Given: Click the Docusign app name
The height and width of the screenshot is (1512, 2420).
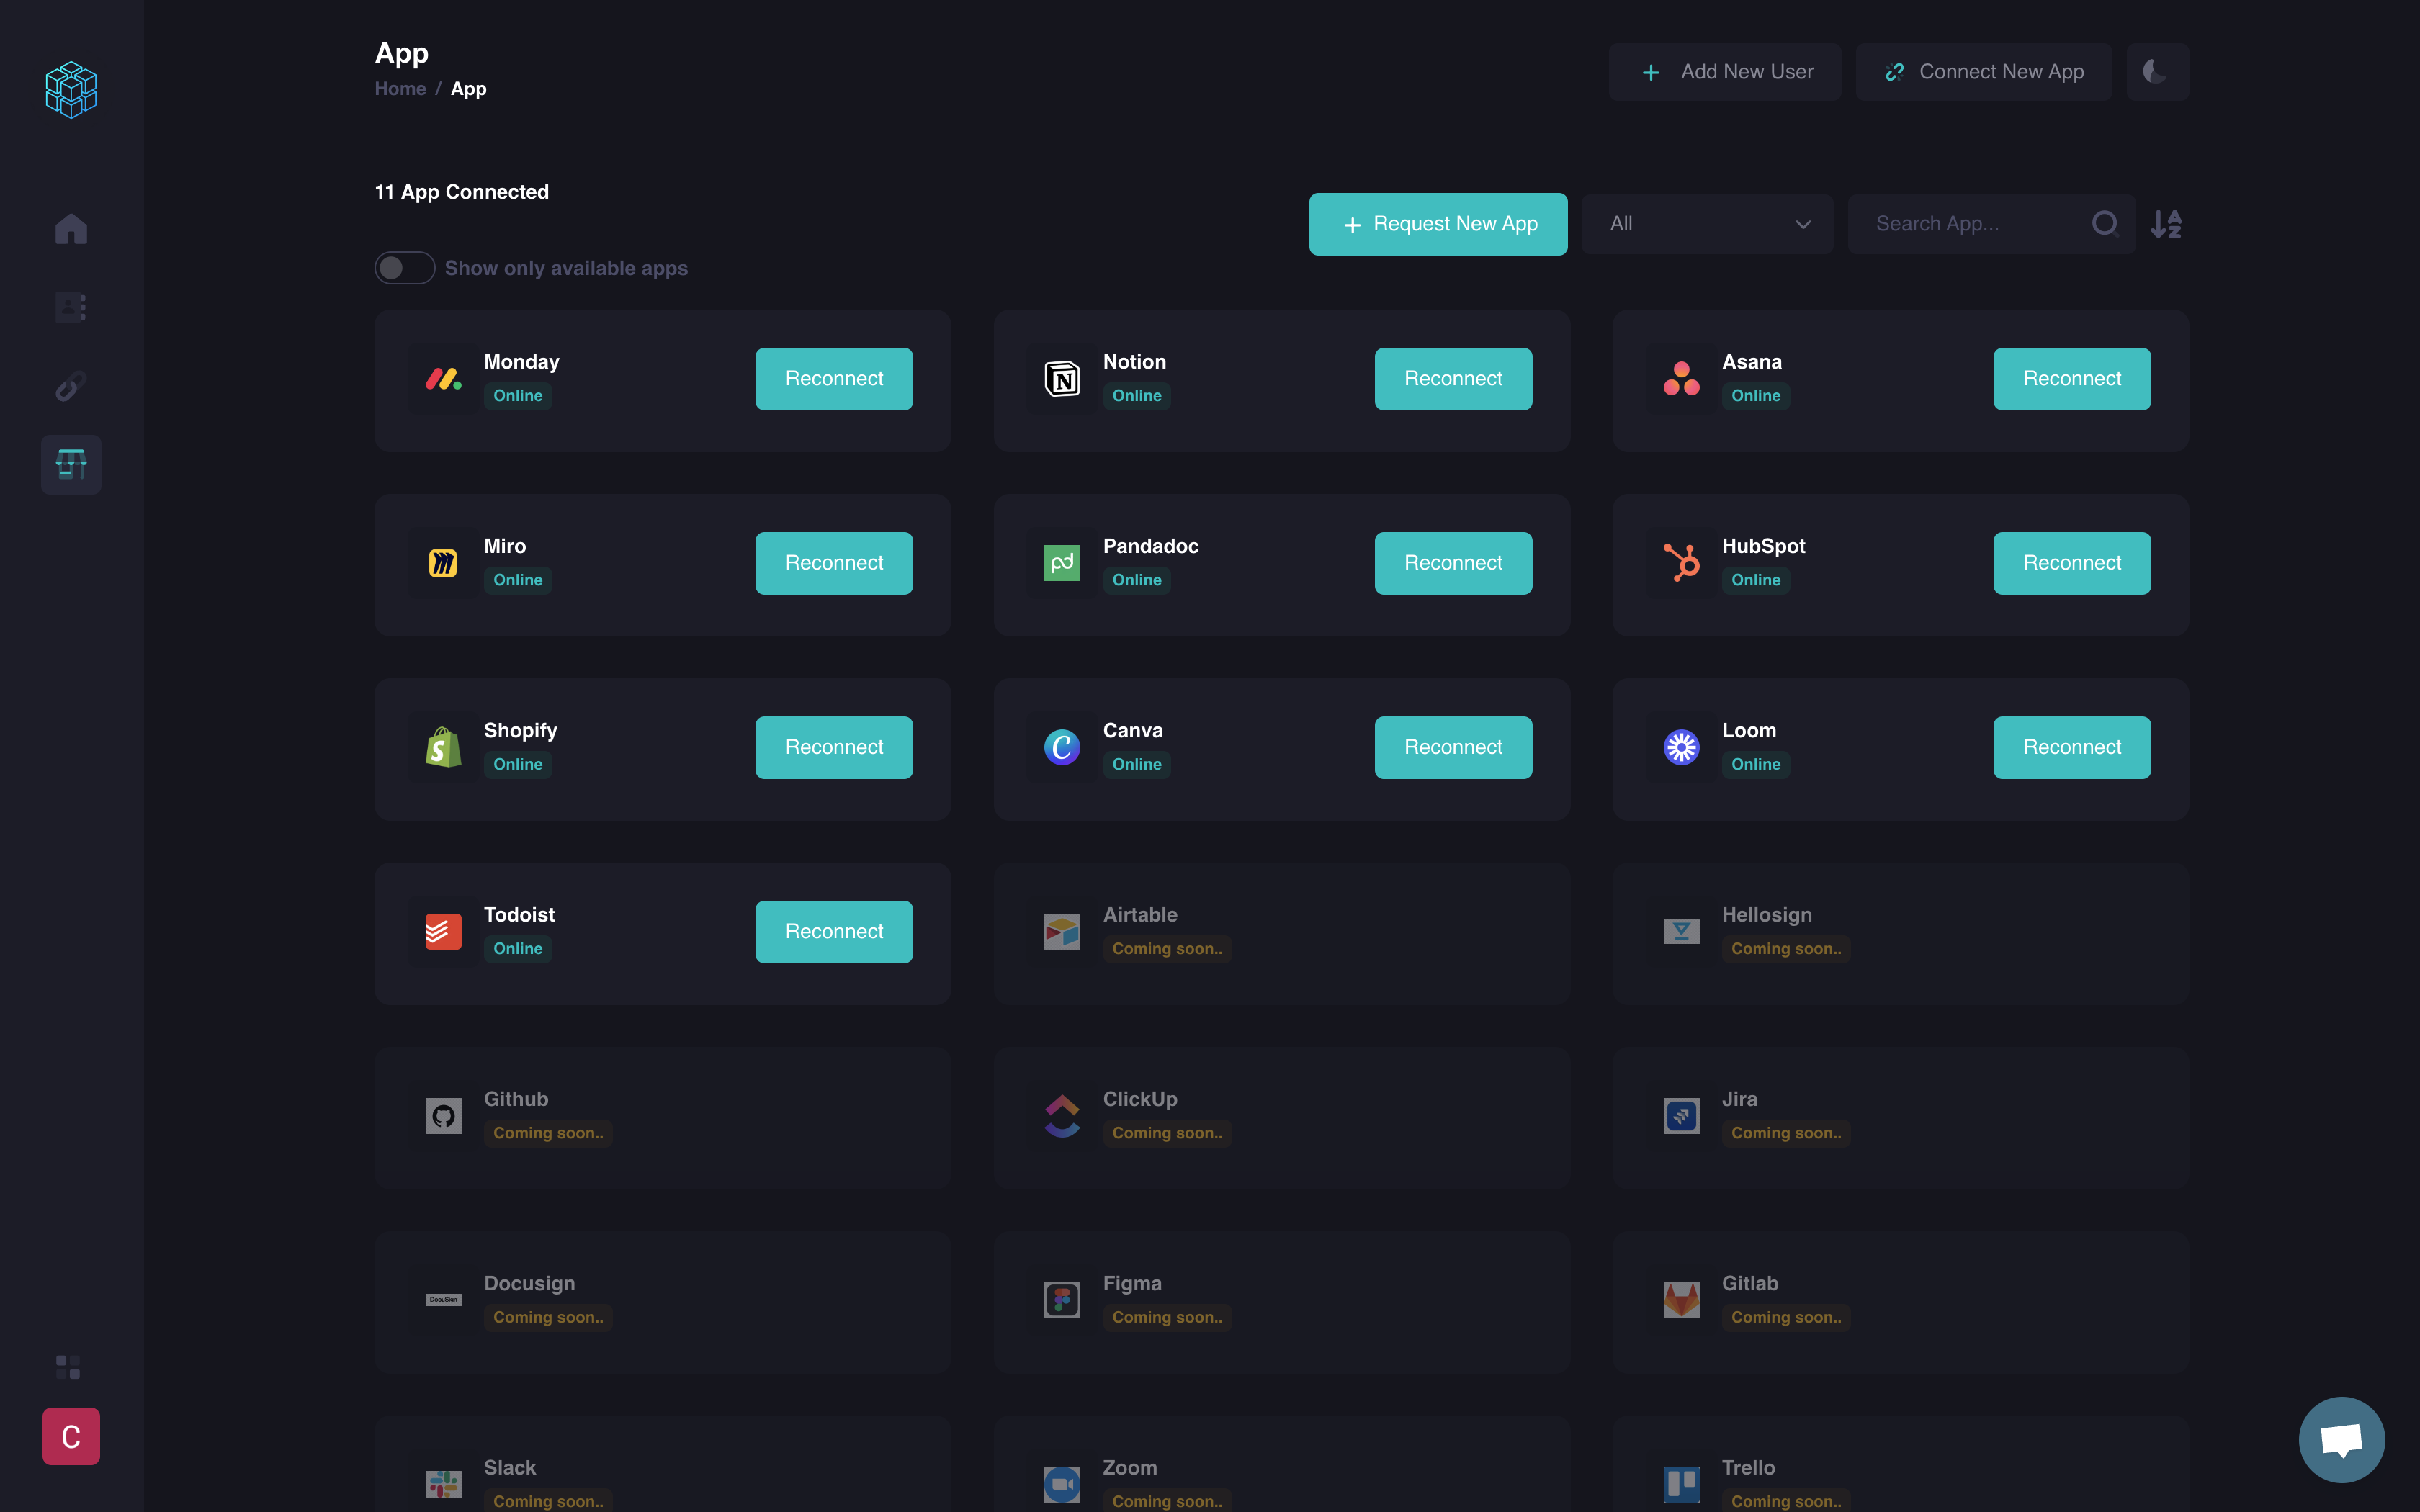Looking at the screenshot, I should [529, 1283].
